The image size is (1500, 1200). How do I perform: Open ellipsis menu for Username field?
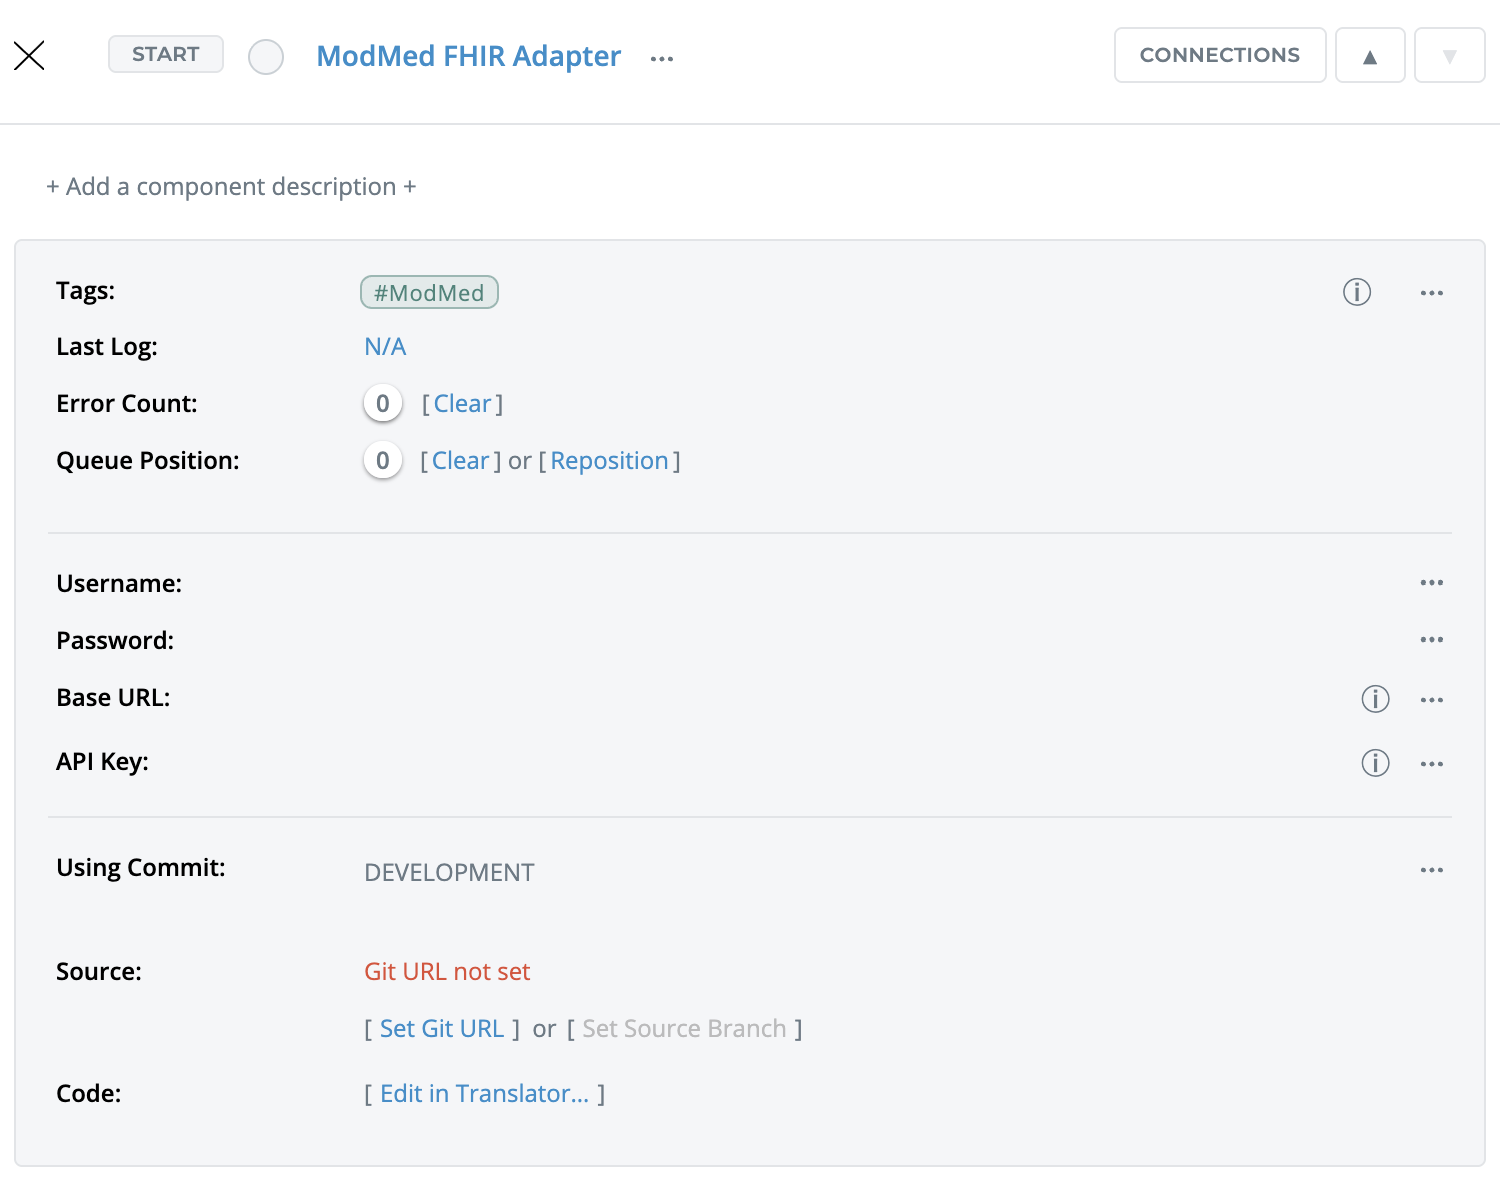click(1431, 583)
